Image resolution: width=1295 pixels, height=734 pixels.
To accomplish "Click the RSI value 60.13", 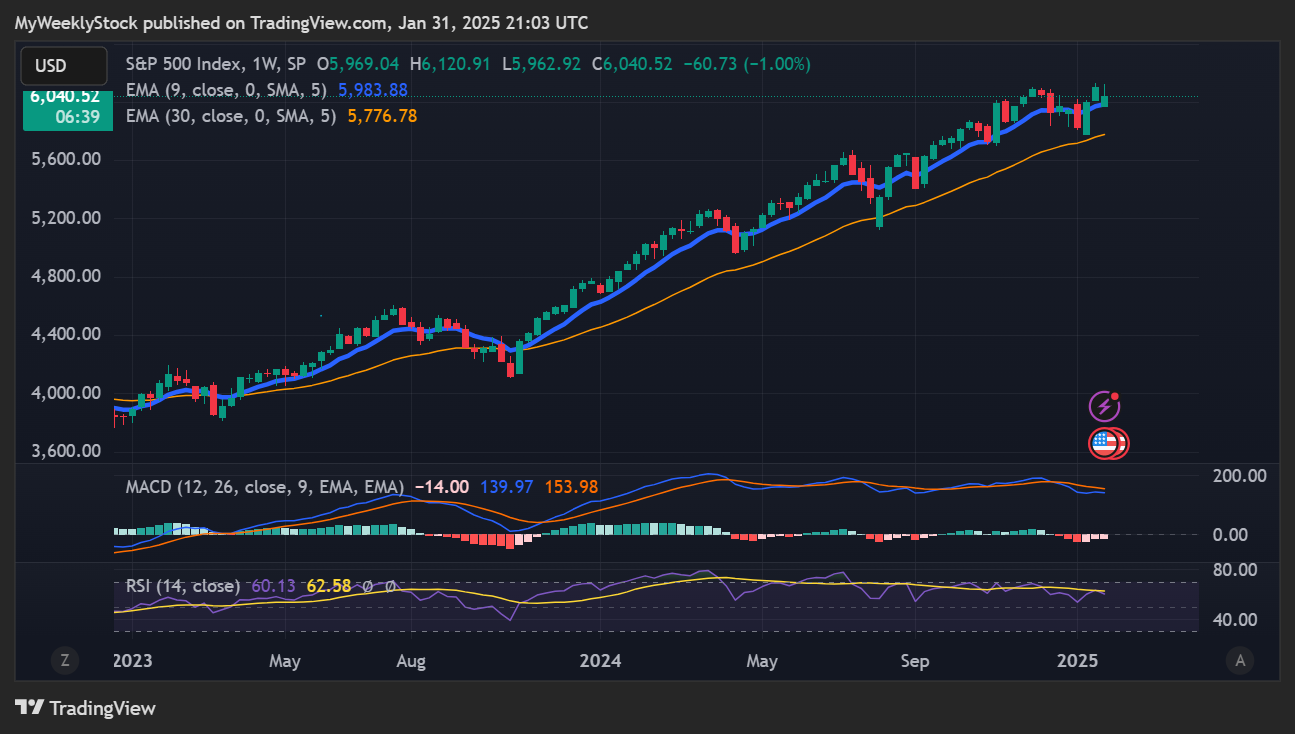I will [x=273, y=586].
